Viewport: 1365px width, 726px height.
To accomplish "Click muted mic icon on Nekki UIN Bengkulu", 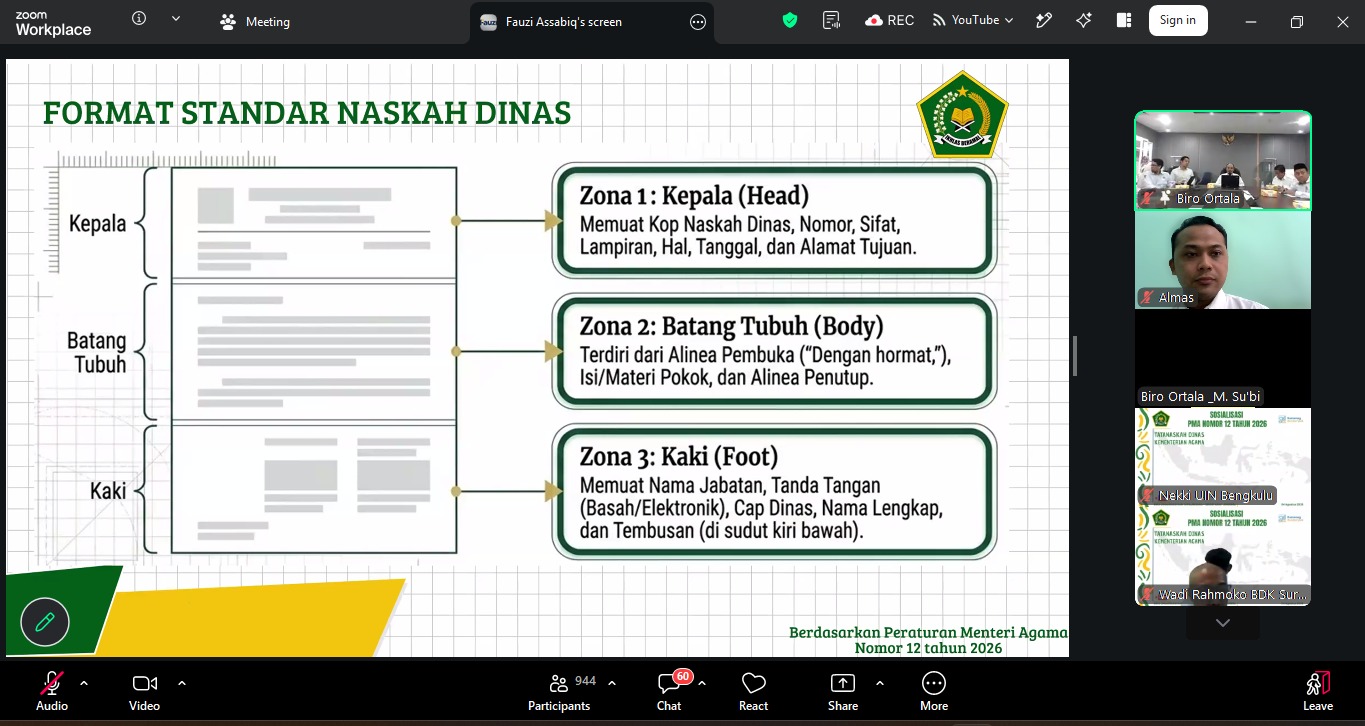I will 1148,496.
